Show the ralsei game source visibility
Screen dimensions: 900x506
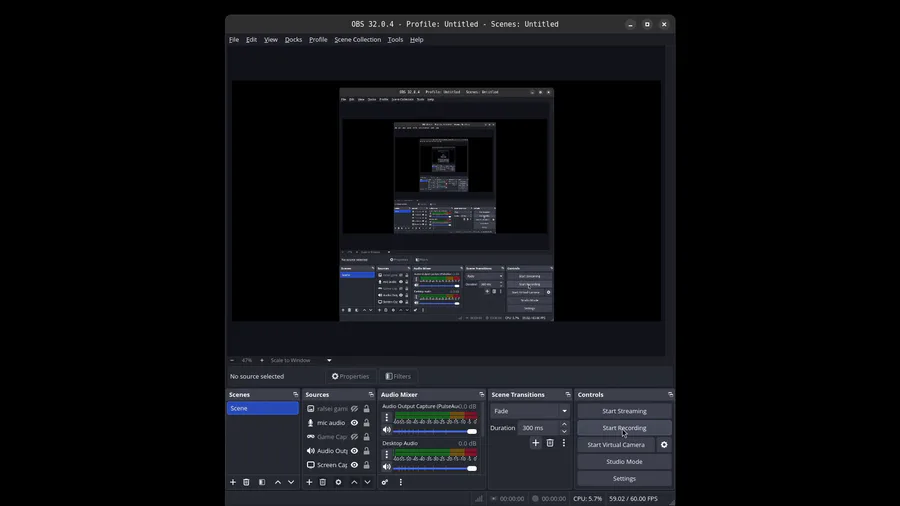pos(355,409)
